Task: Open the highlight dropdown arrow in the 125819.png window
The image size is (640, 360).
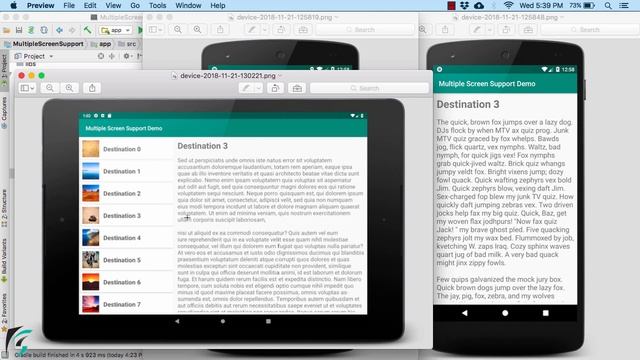Action: click(264, 30)
